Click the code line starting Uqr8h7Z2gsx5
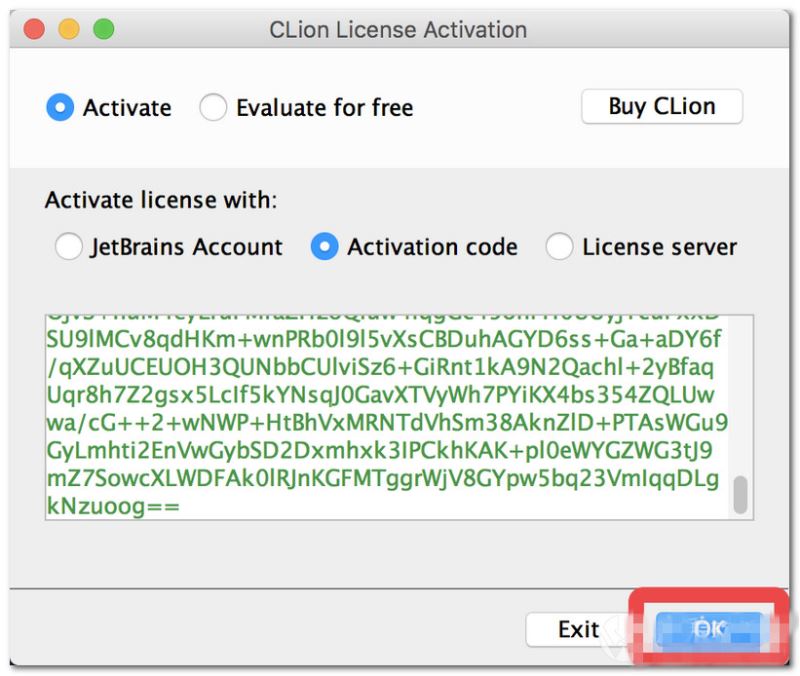This screenshot has width=800, height=676. point(381,395)
